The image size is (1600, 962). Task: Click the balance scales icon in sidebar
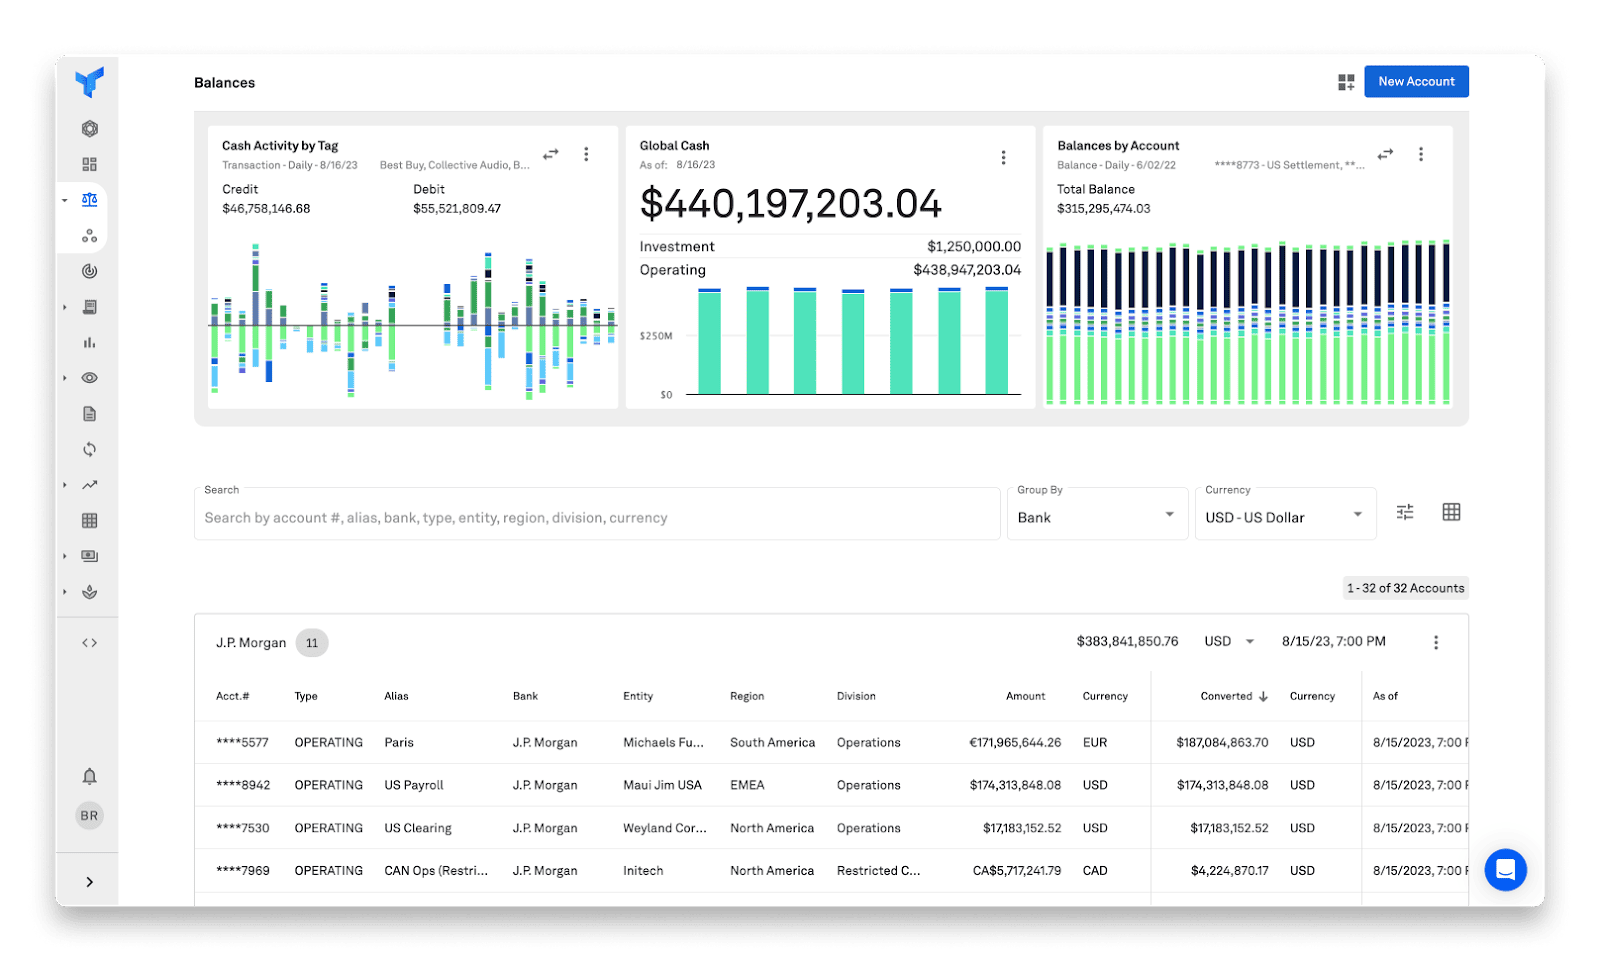point(90,200)
